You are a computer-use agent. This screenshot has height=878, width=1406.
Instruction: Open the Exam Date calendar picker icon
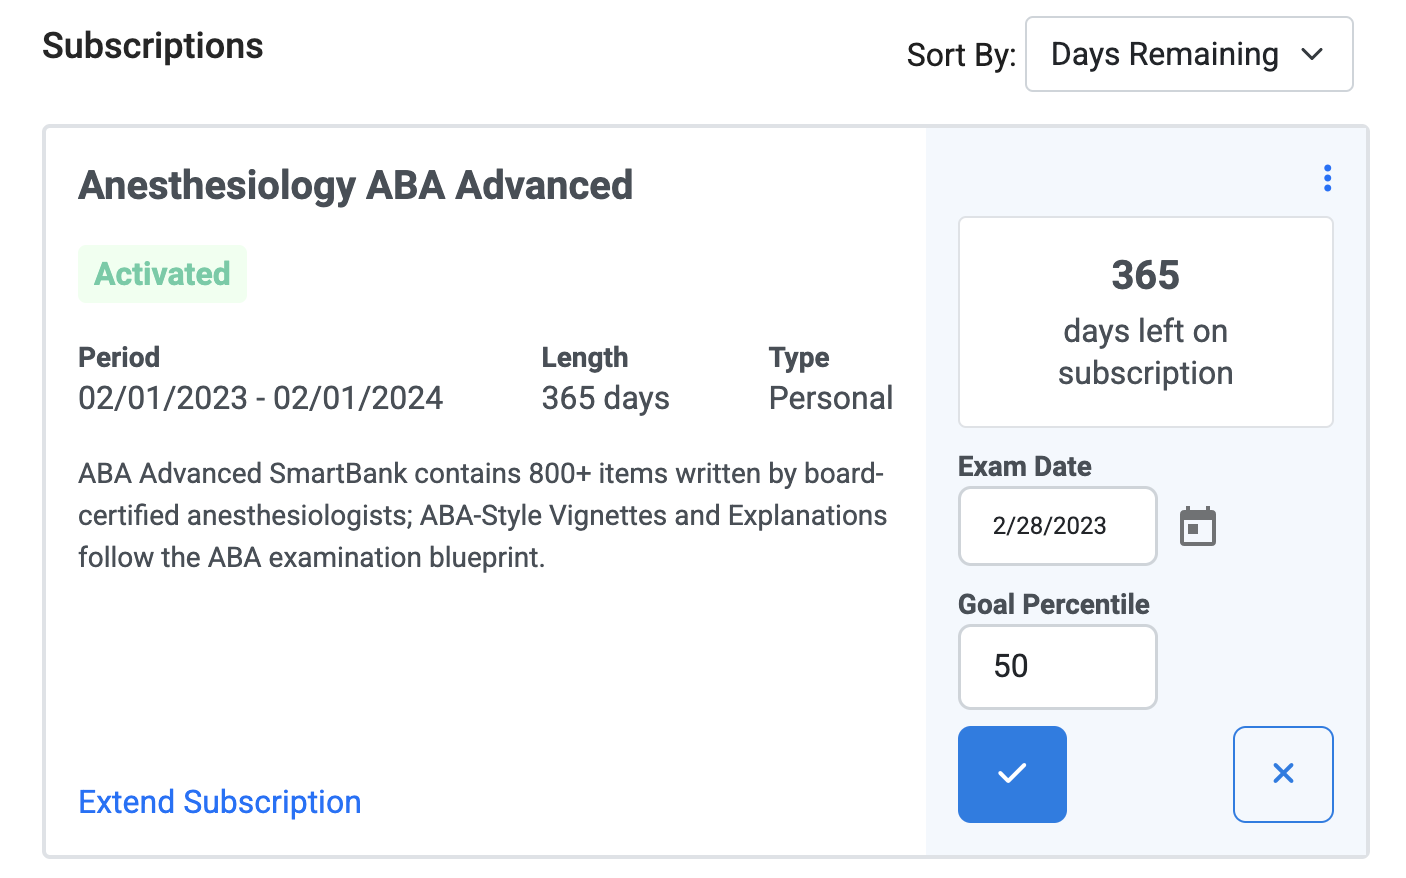point(1197,526)
